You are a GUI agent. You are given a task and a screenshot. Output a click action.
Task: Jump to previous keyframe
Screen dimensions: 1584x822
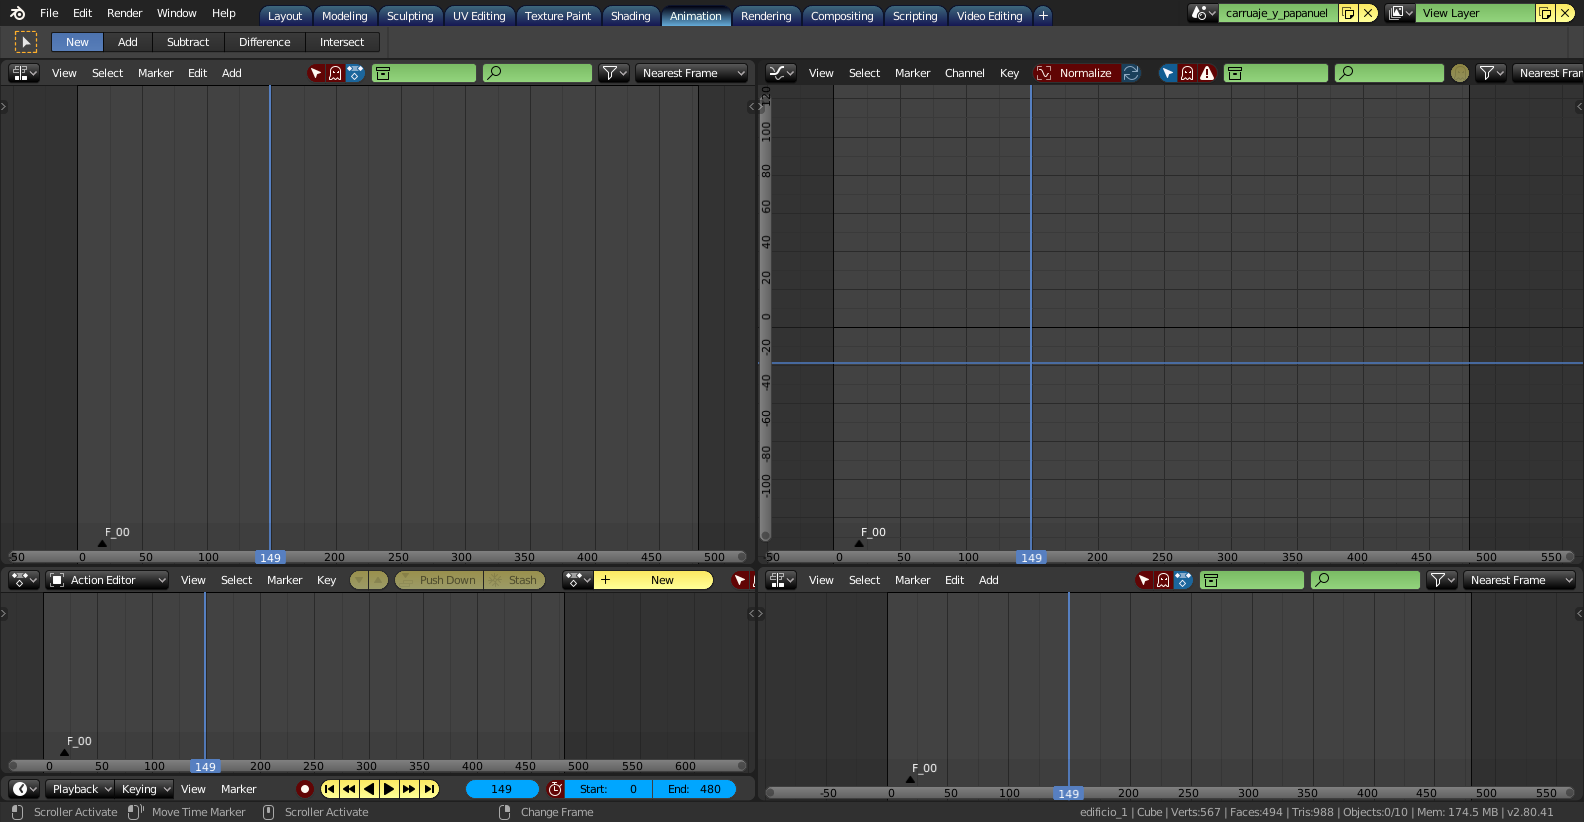point(349,789)
